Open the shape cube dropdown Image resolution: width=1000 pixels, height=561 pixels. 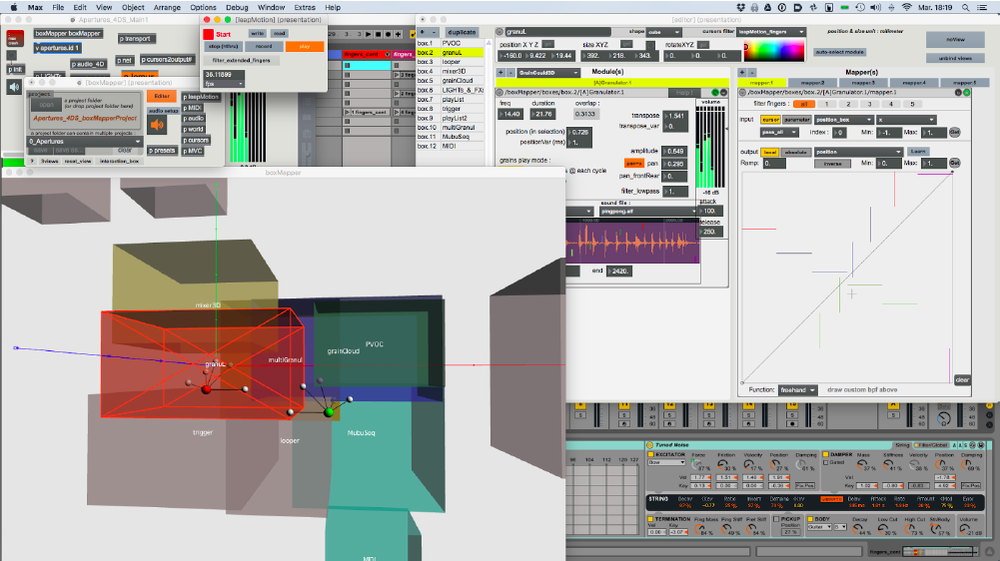tap(664, 32)
